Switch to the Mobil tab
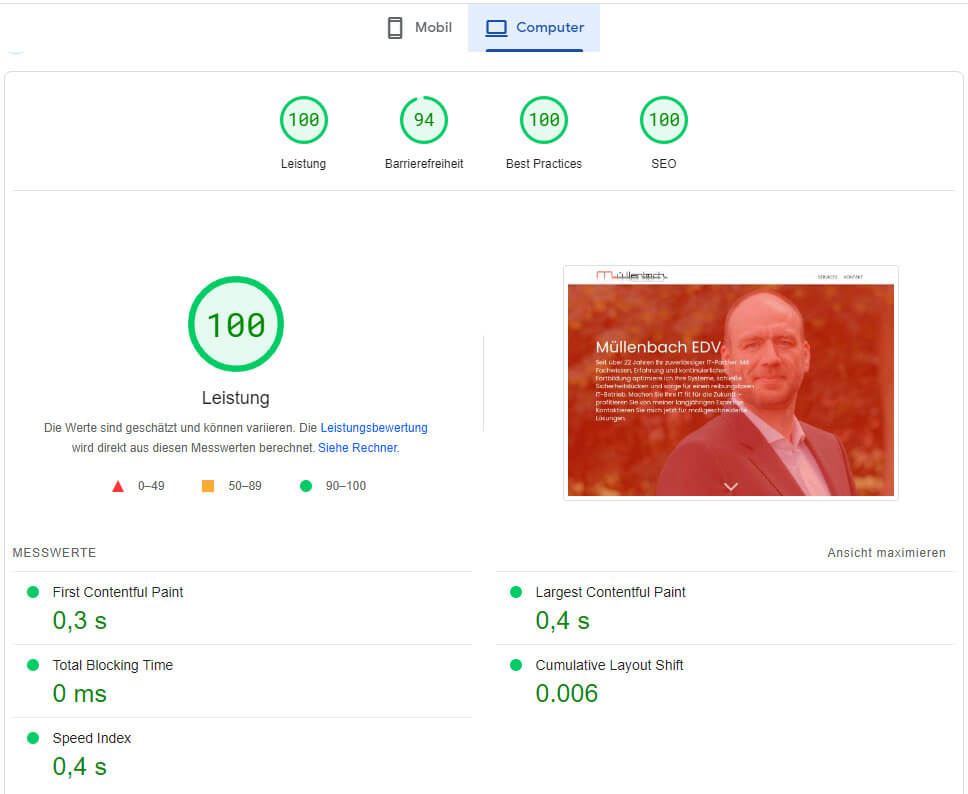This screenshot has width=968, height=794. point(419,28)
